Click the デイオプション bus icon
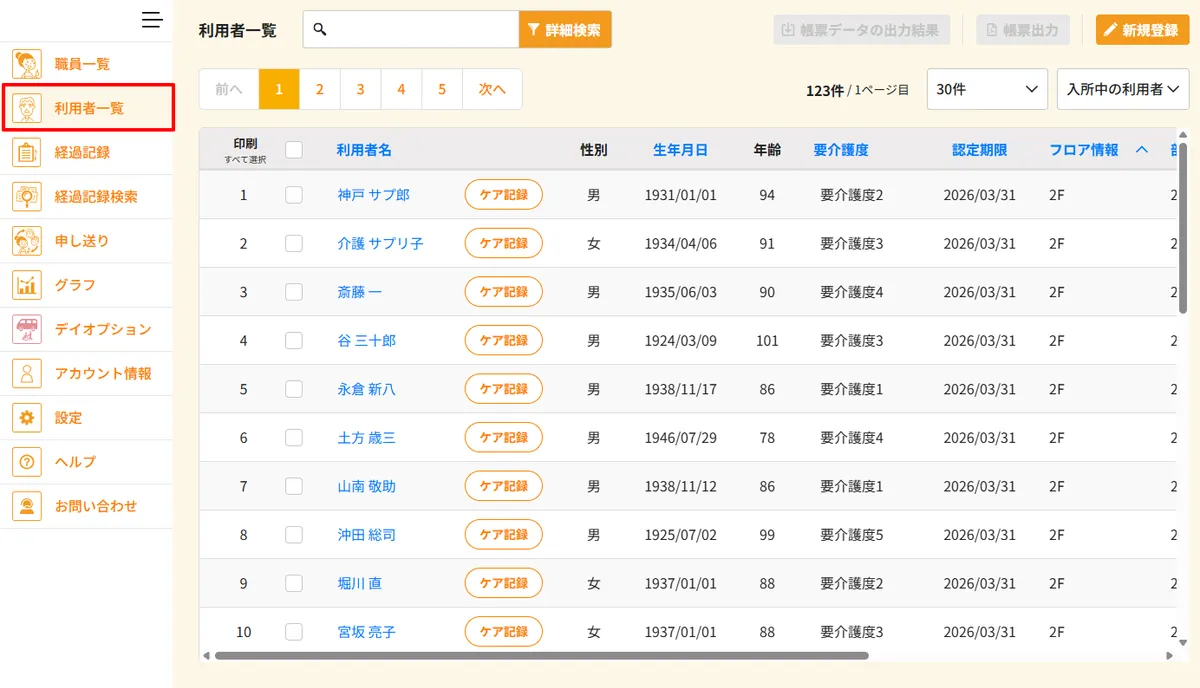Viewport: 1200px width, 688px height. point(27,329)
